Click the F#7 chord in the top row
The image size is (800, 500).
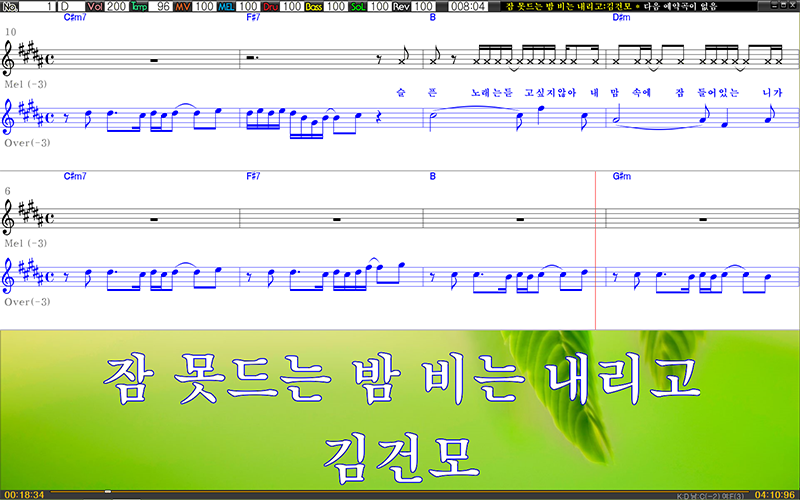click(253, 17)
